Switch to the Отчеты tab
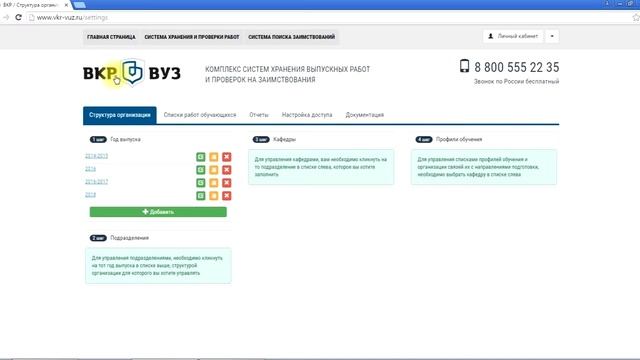Image resolution: width=640 pixels, height=360 pixels. (x=259, y=115)
